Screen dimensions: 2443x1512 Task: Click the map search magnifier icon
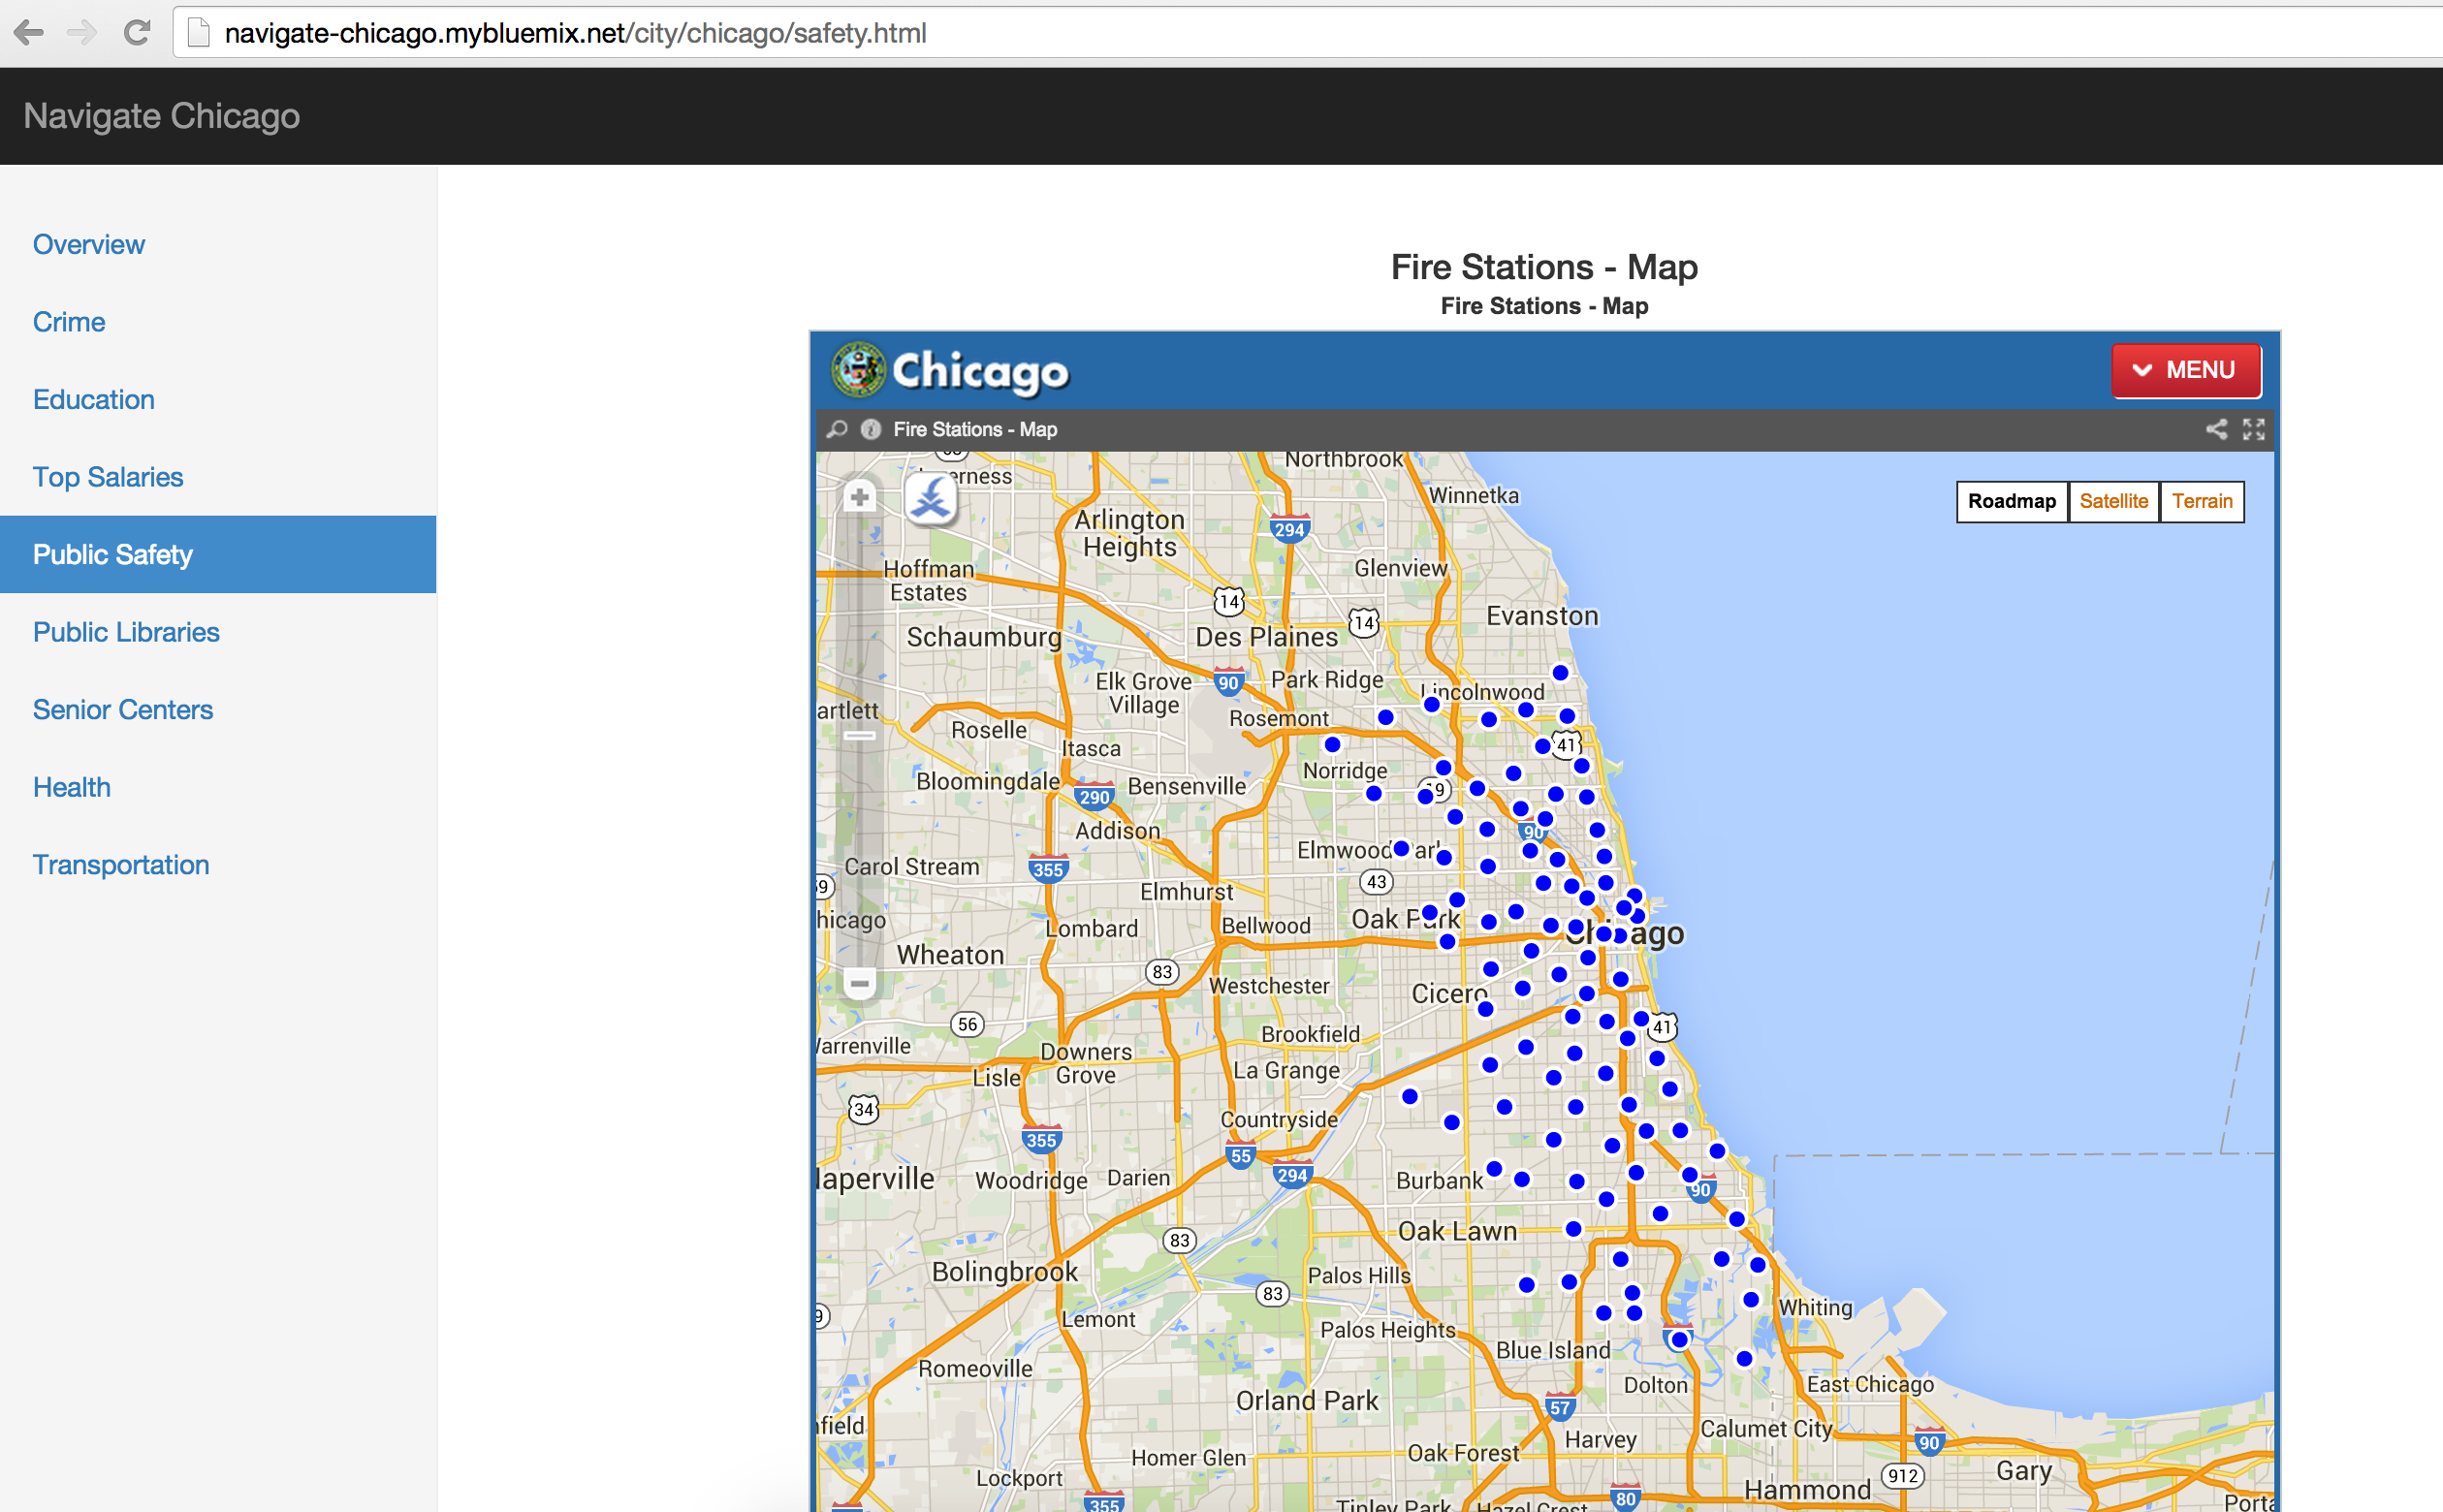tap(837, 429)
